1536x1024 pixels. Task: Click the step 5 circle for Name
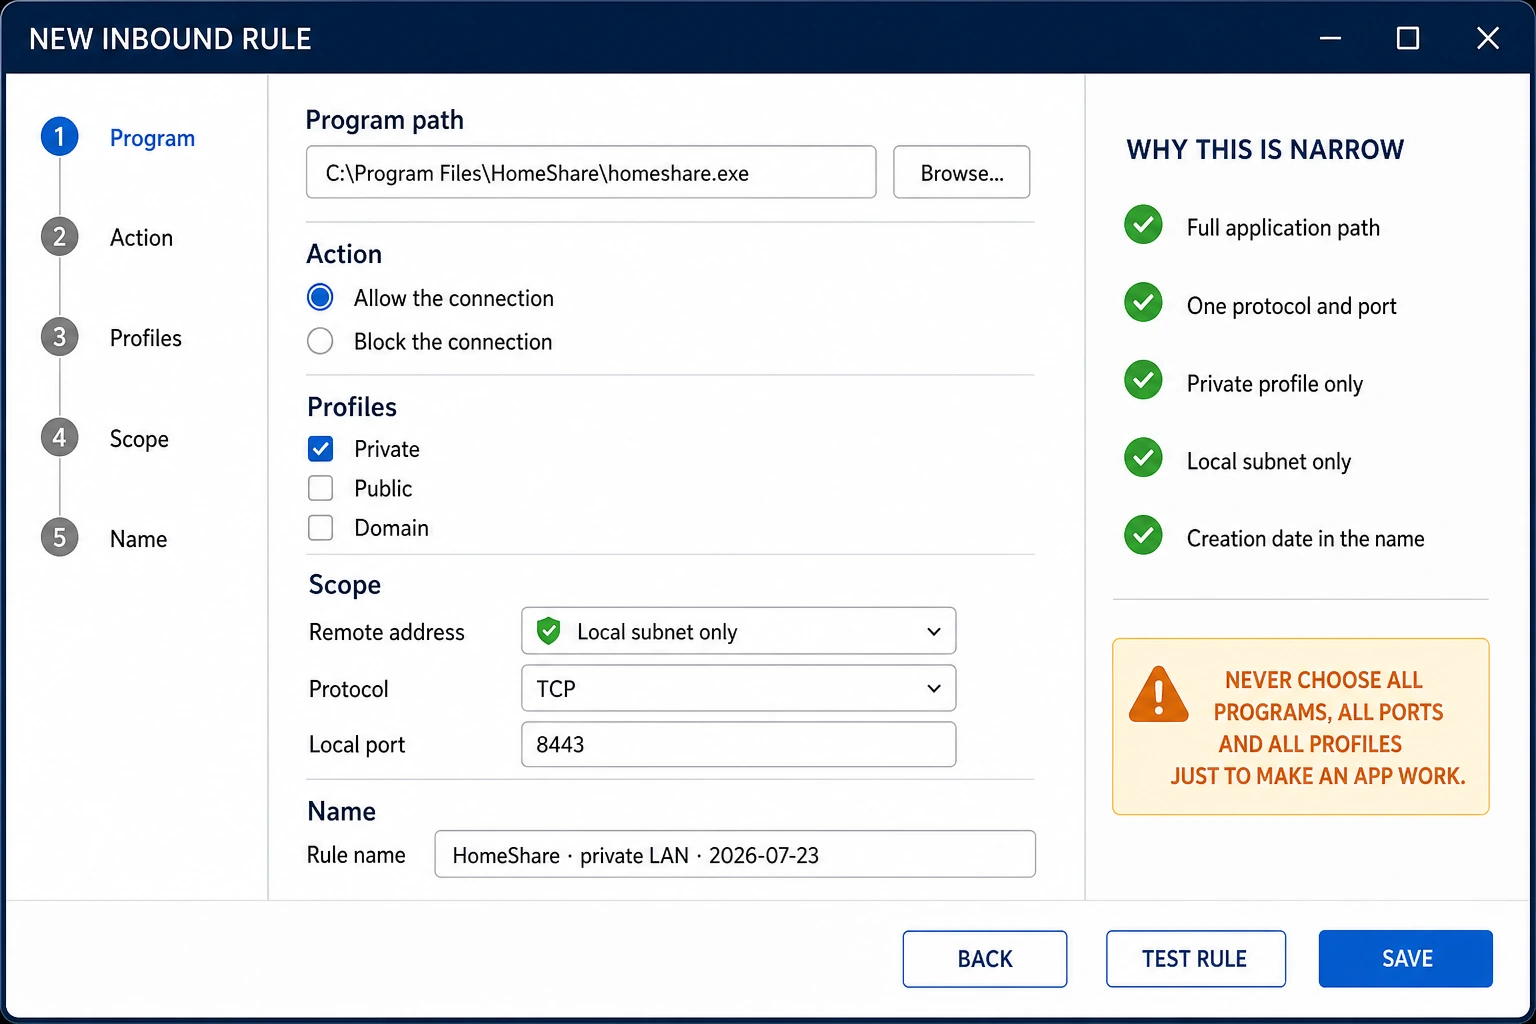pos(59,538)
